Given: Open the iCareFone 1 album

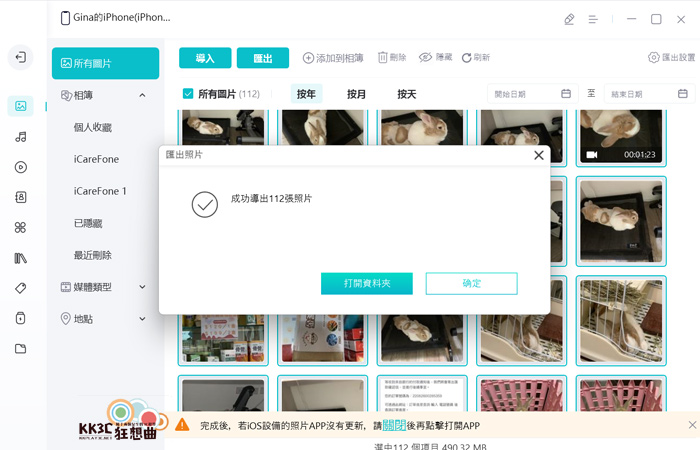Looking at the screenshot, I should tap(100, 191).
